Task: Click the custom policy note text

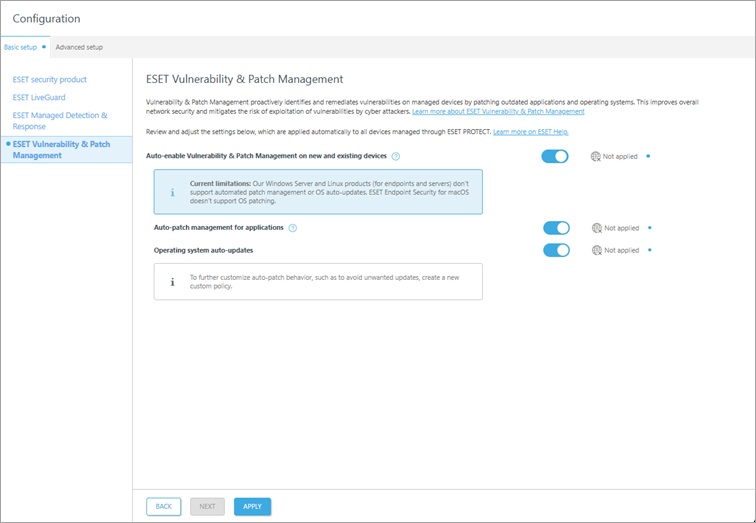Action: tap(324, 282)
